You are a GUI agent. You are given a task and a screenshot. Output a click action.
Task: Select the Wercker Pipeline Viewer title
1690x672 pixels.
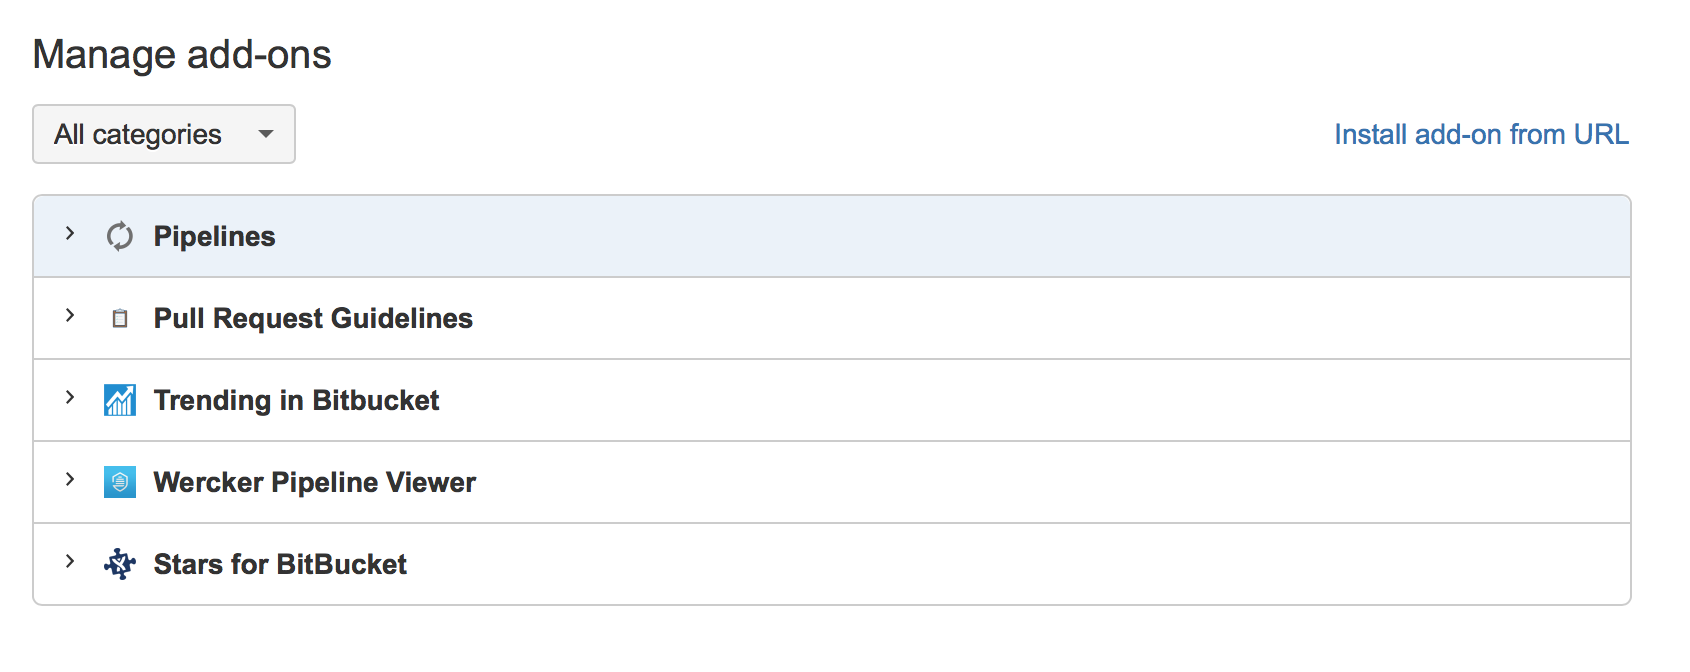(x=314, y=483)
